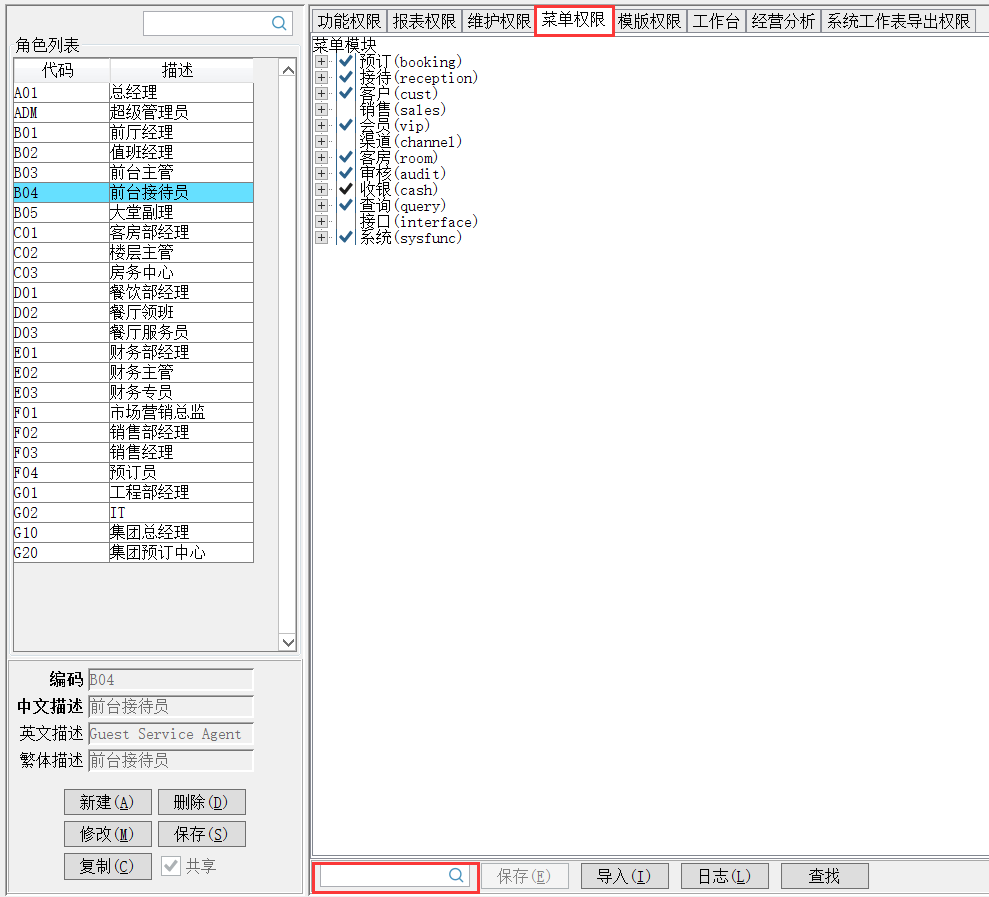Toggle 客户(cust) checkbox

point(346,93)
